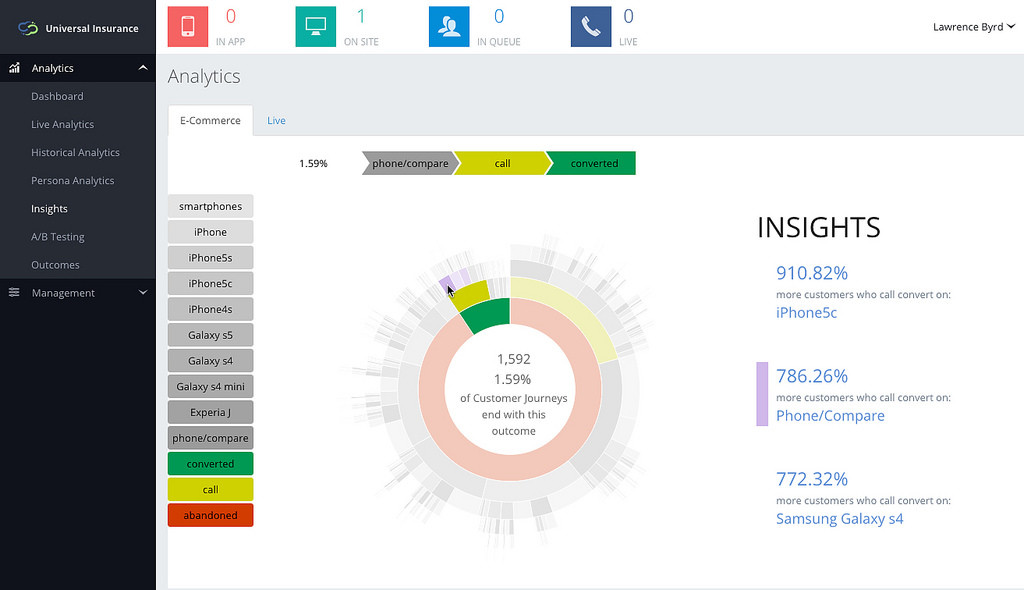1024x590 pixels.
Task: Toggle the green converted legend filter
Action: 210,464
